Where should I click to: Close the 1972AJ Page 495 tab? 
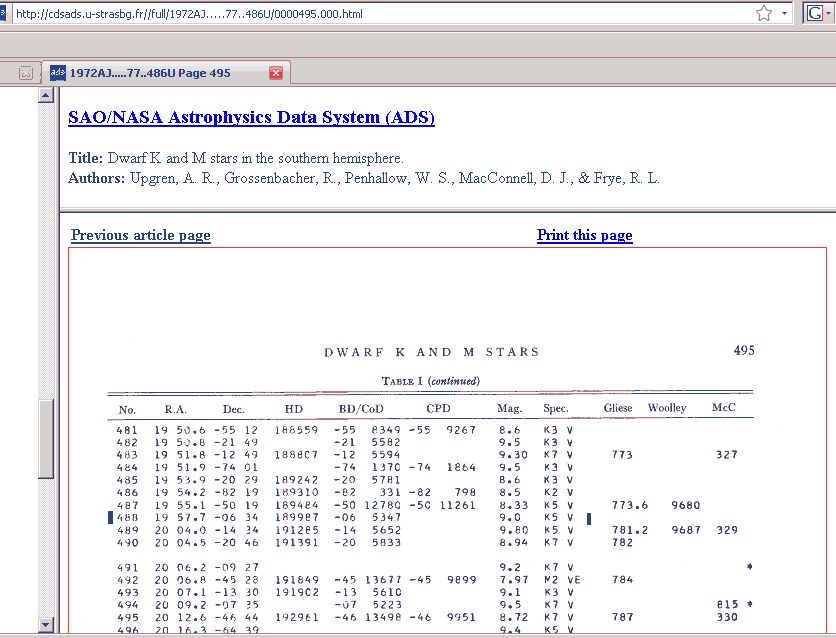276,73
